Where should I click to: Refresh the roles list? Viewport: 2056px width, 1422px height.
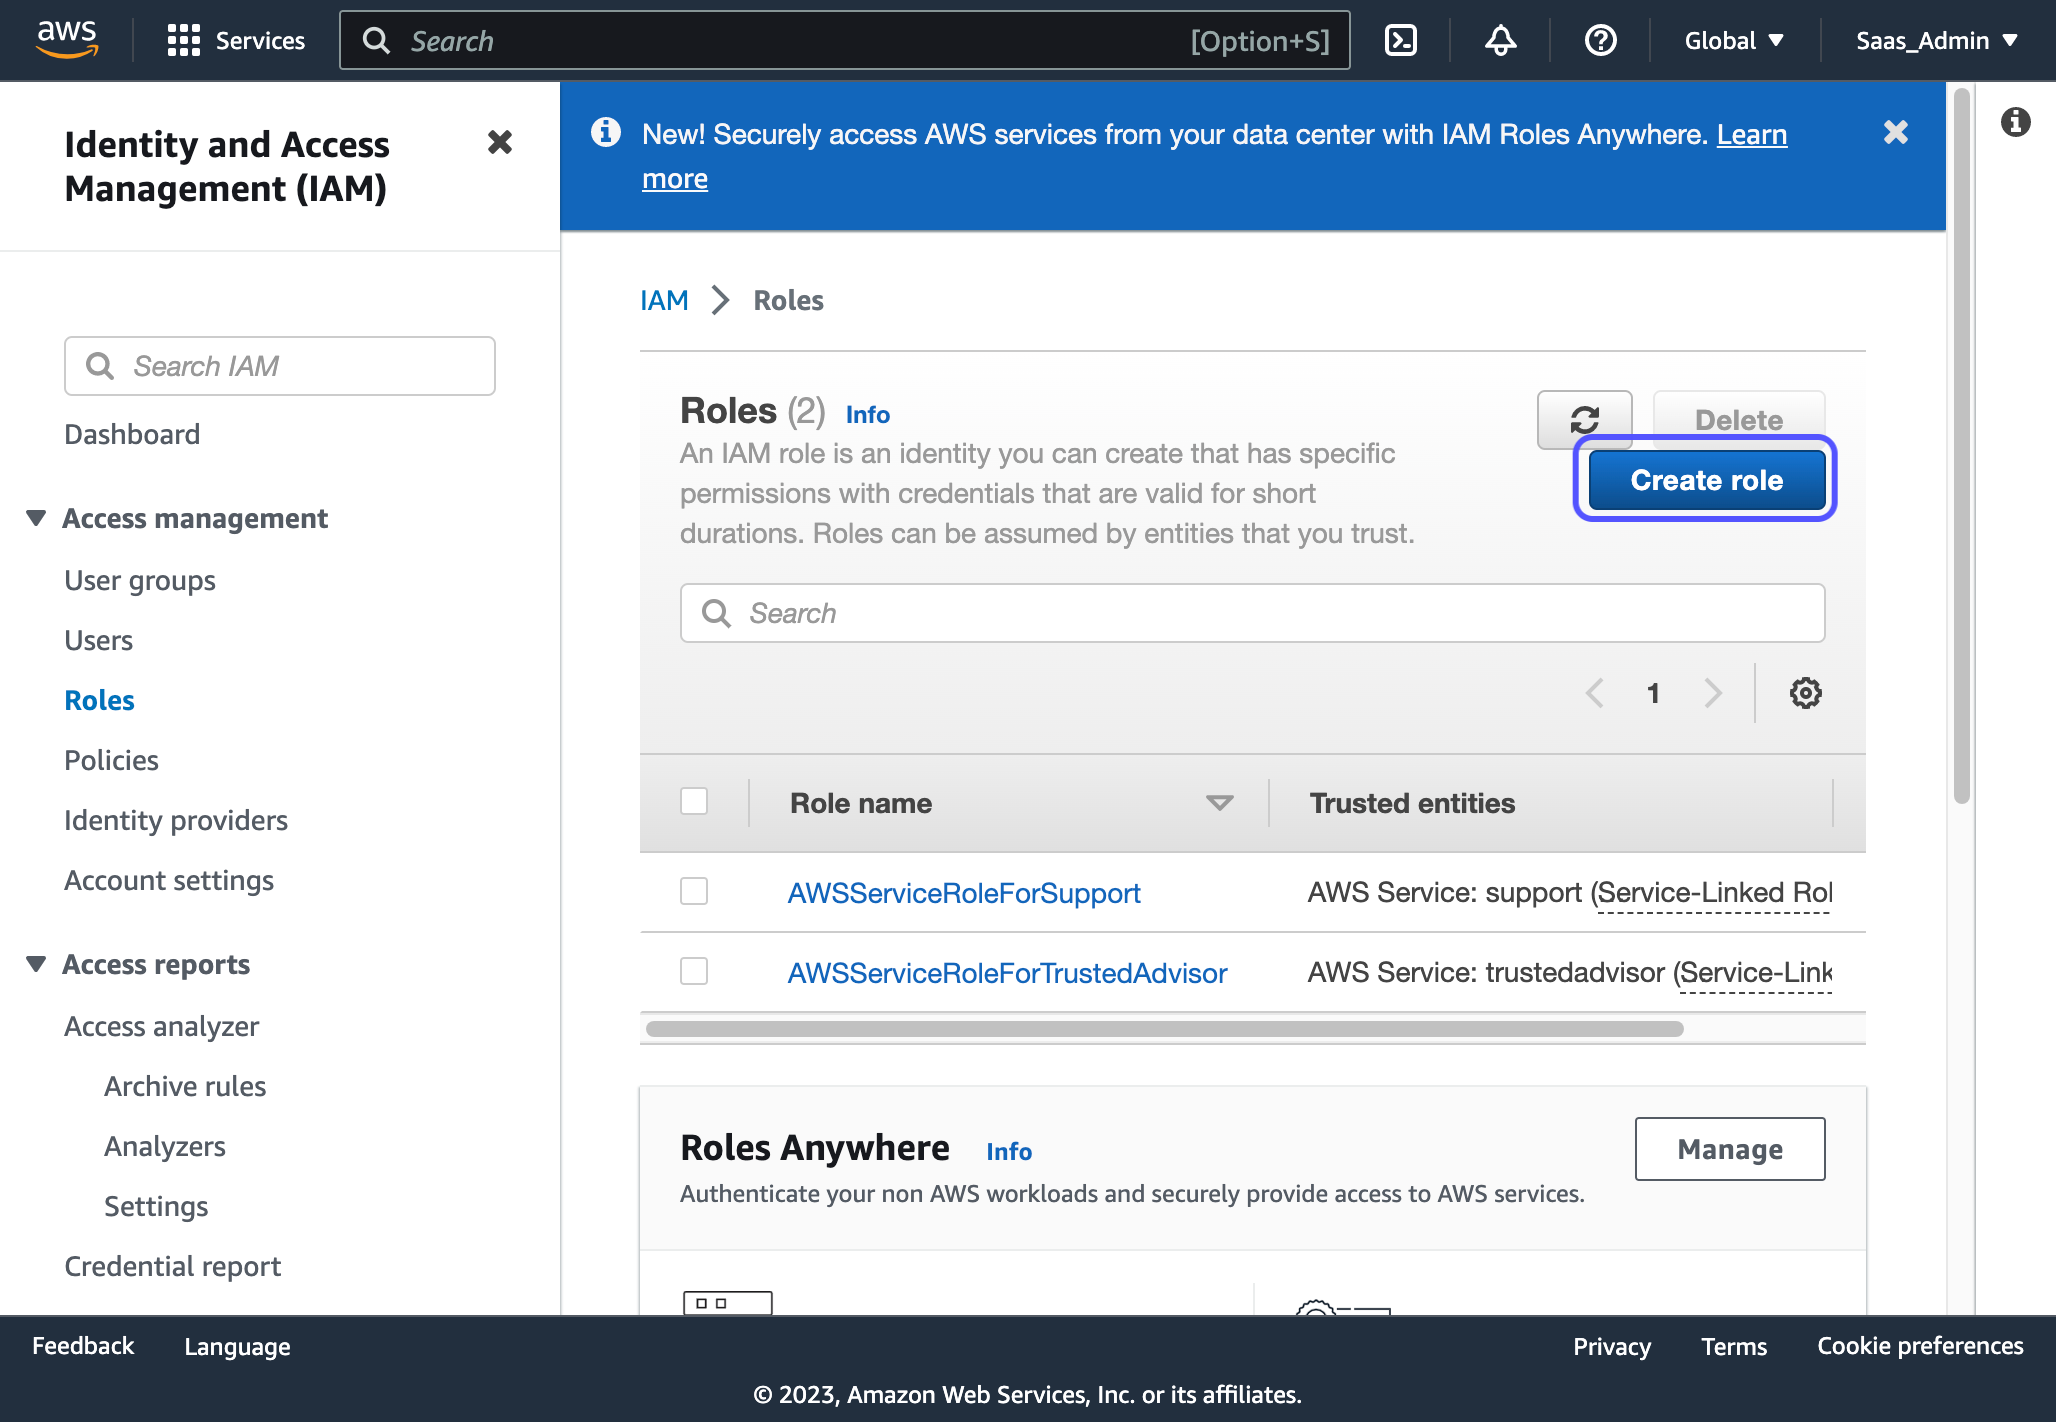tap(1584, 419)
